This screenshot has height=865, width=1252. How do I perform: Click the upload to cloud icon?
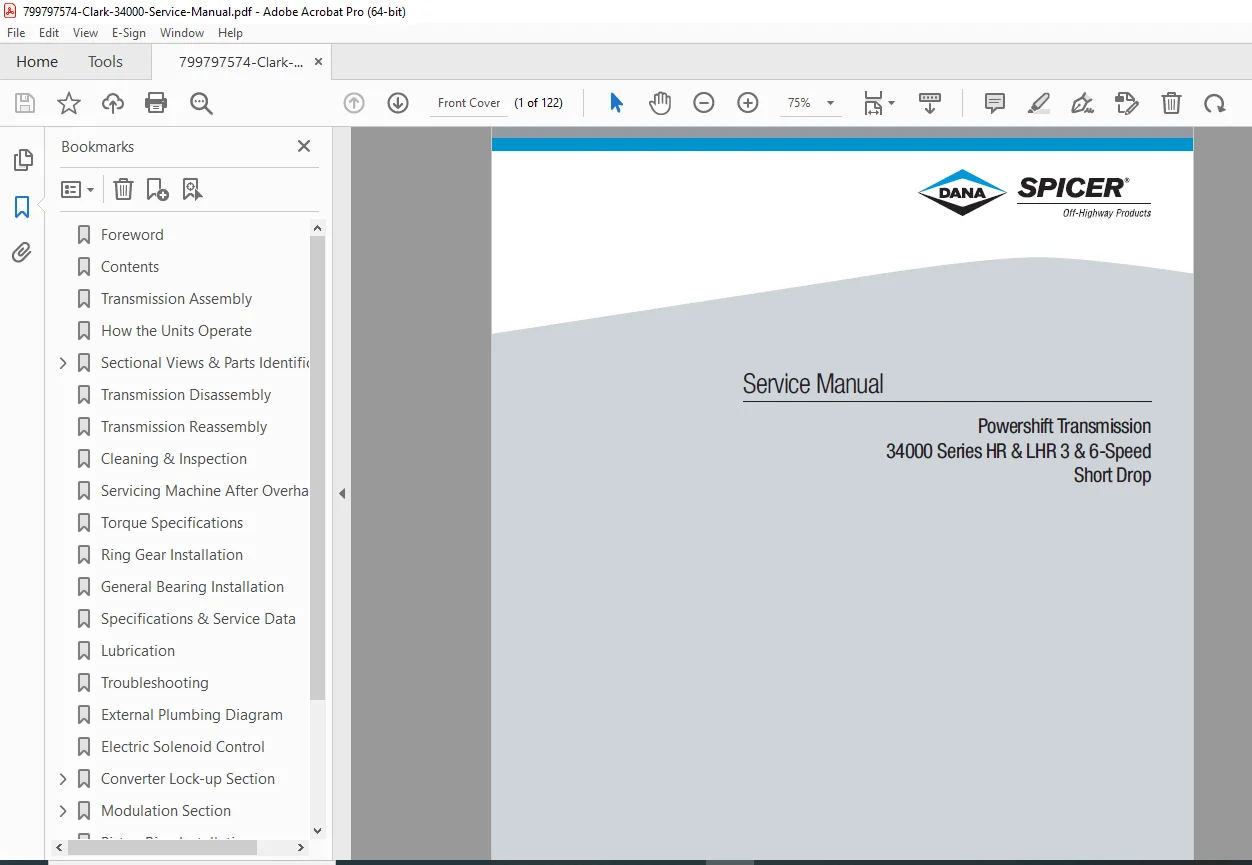113,103
